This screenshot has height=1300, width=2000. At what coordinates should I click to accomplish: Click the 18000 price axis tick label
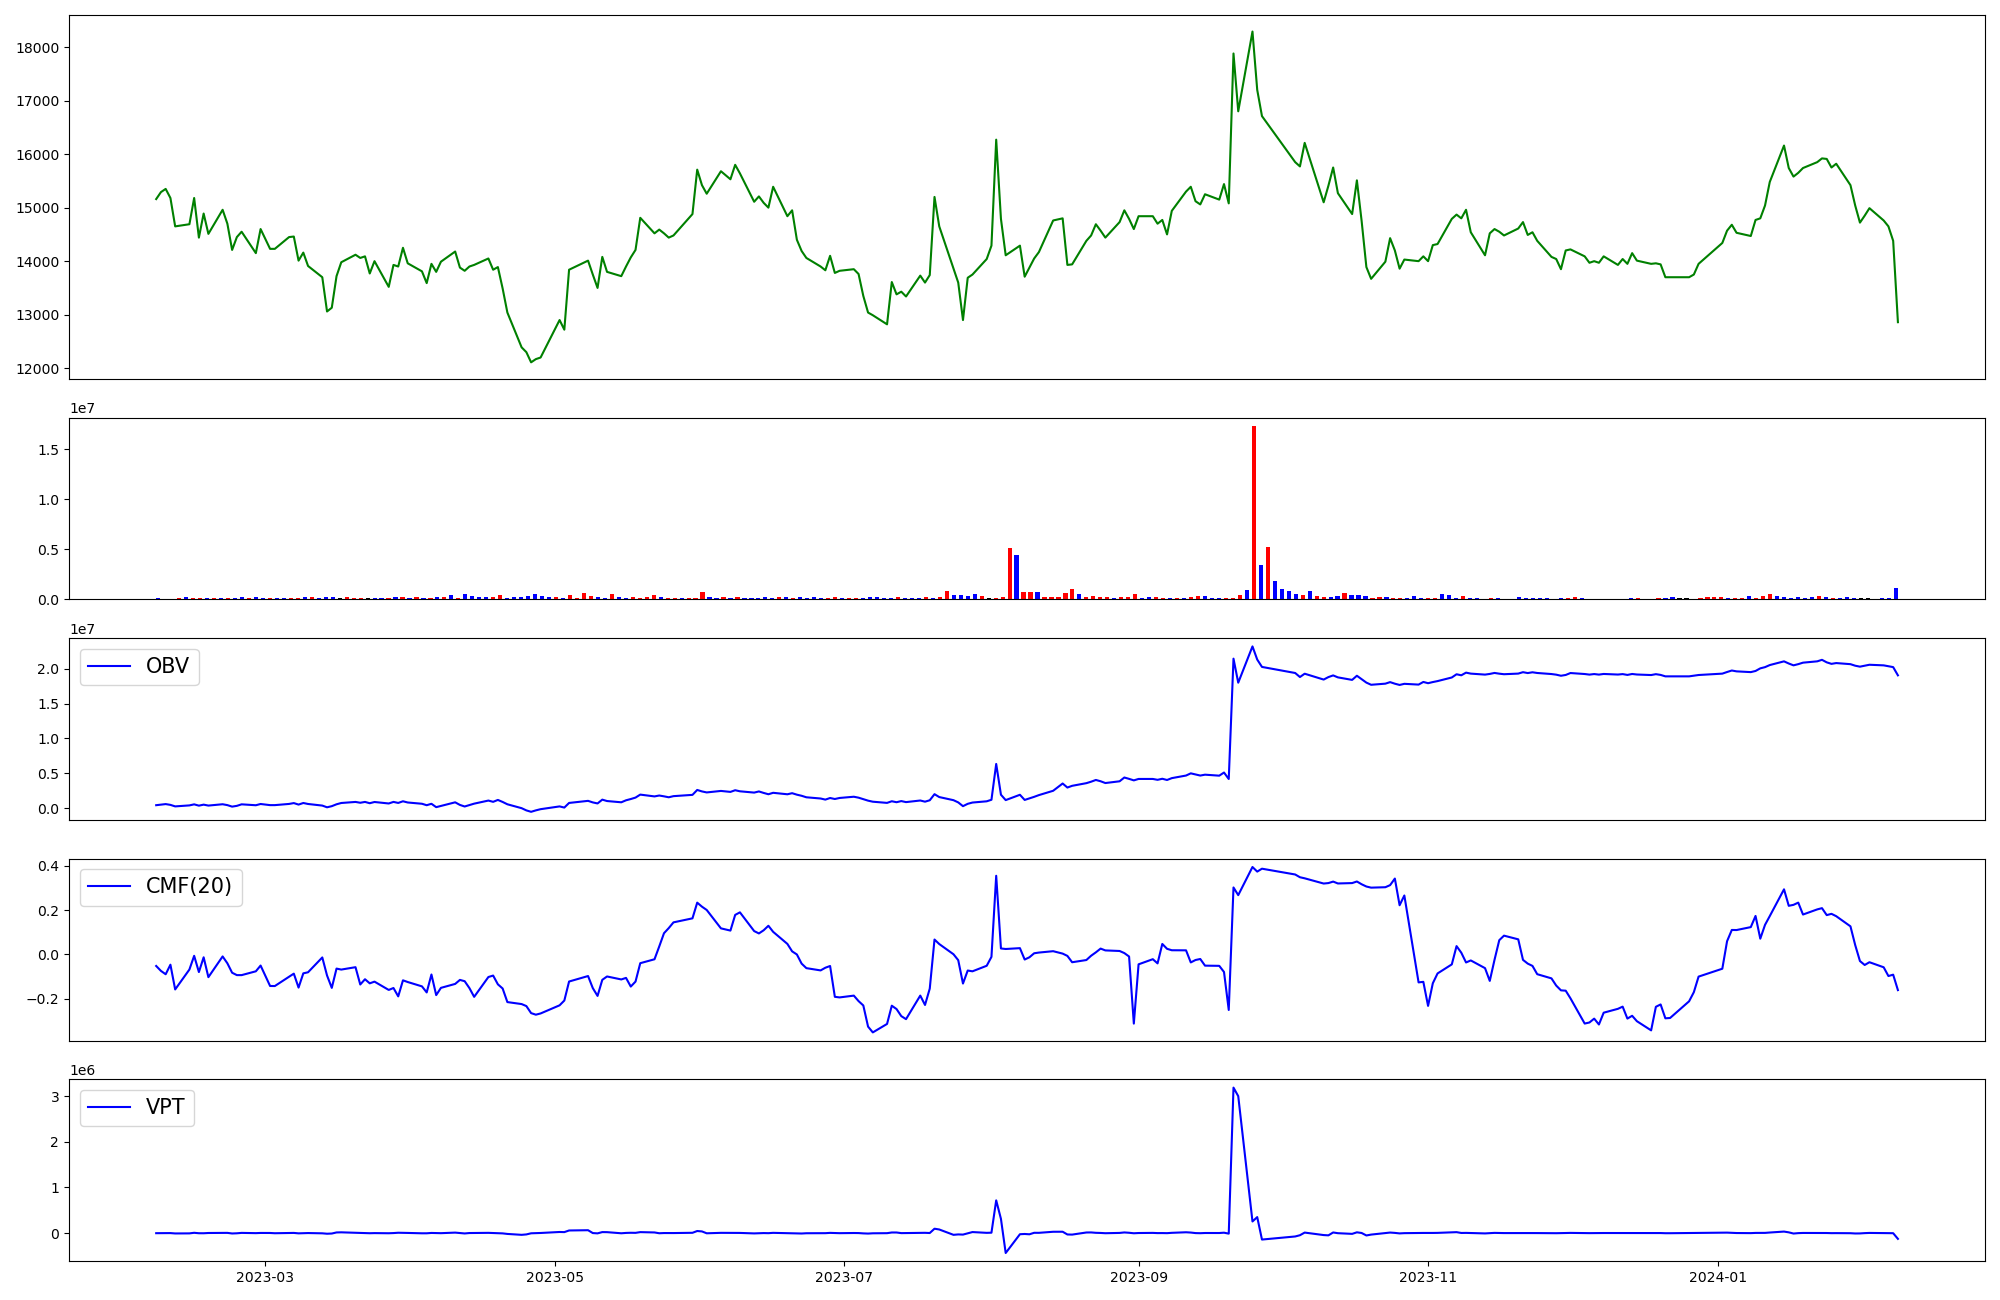coord(38,48)
